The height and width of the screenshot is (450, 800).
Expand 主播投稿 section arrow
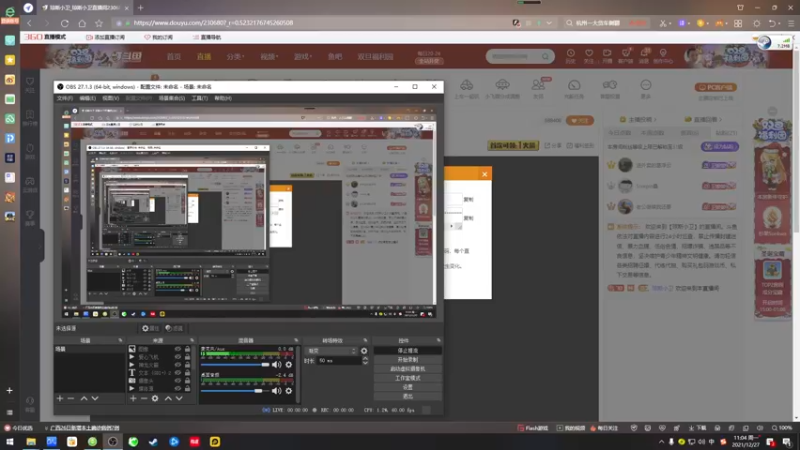tap(655, 119)
